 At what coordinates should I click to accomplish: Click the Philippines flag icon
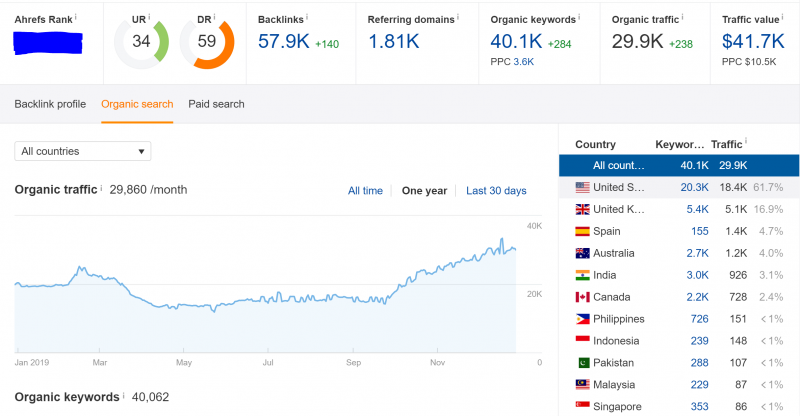click(582, 319)
